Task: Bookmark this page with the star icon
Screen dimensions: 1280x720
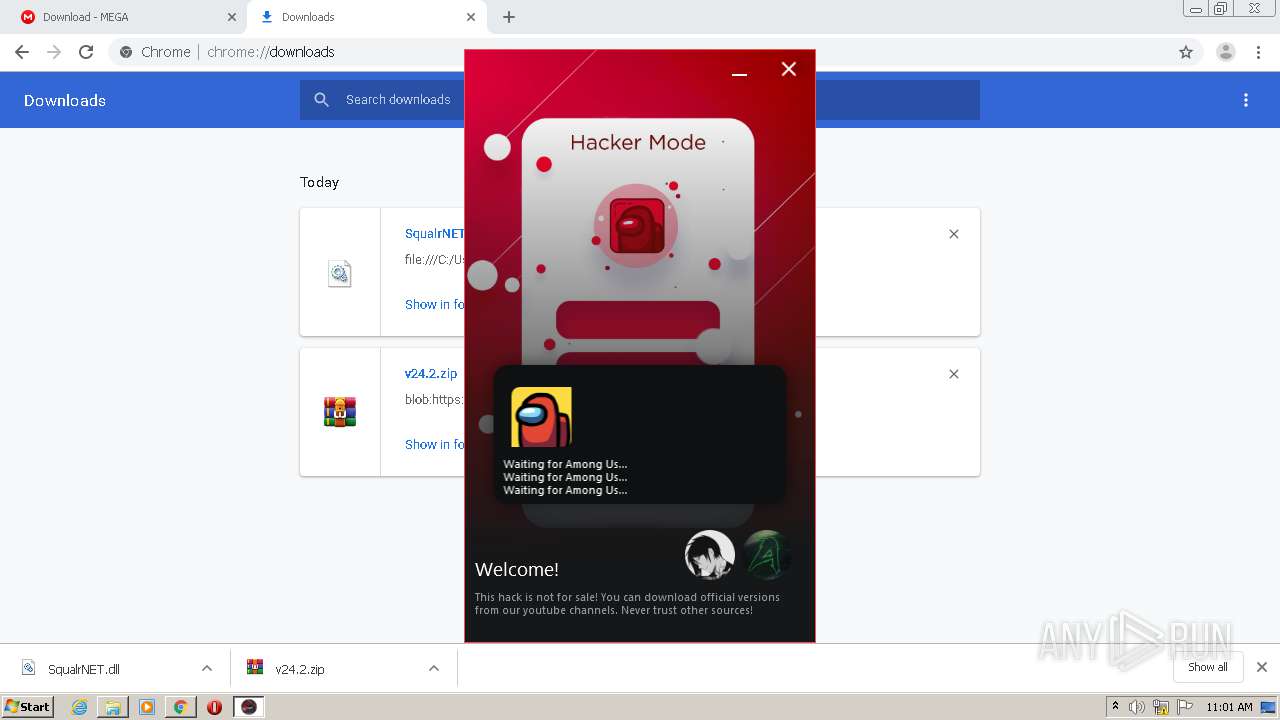Action: 1186,52
